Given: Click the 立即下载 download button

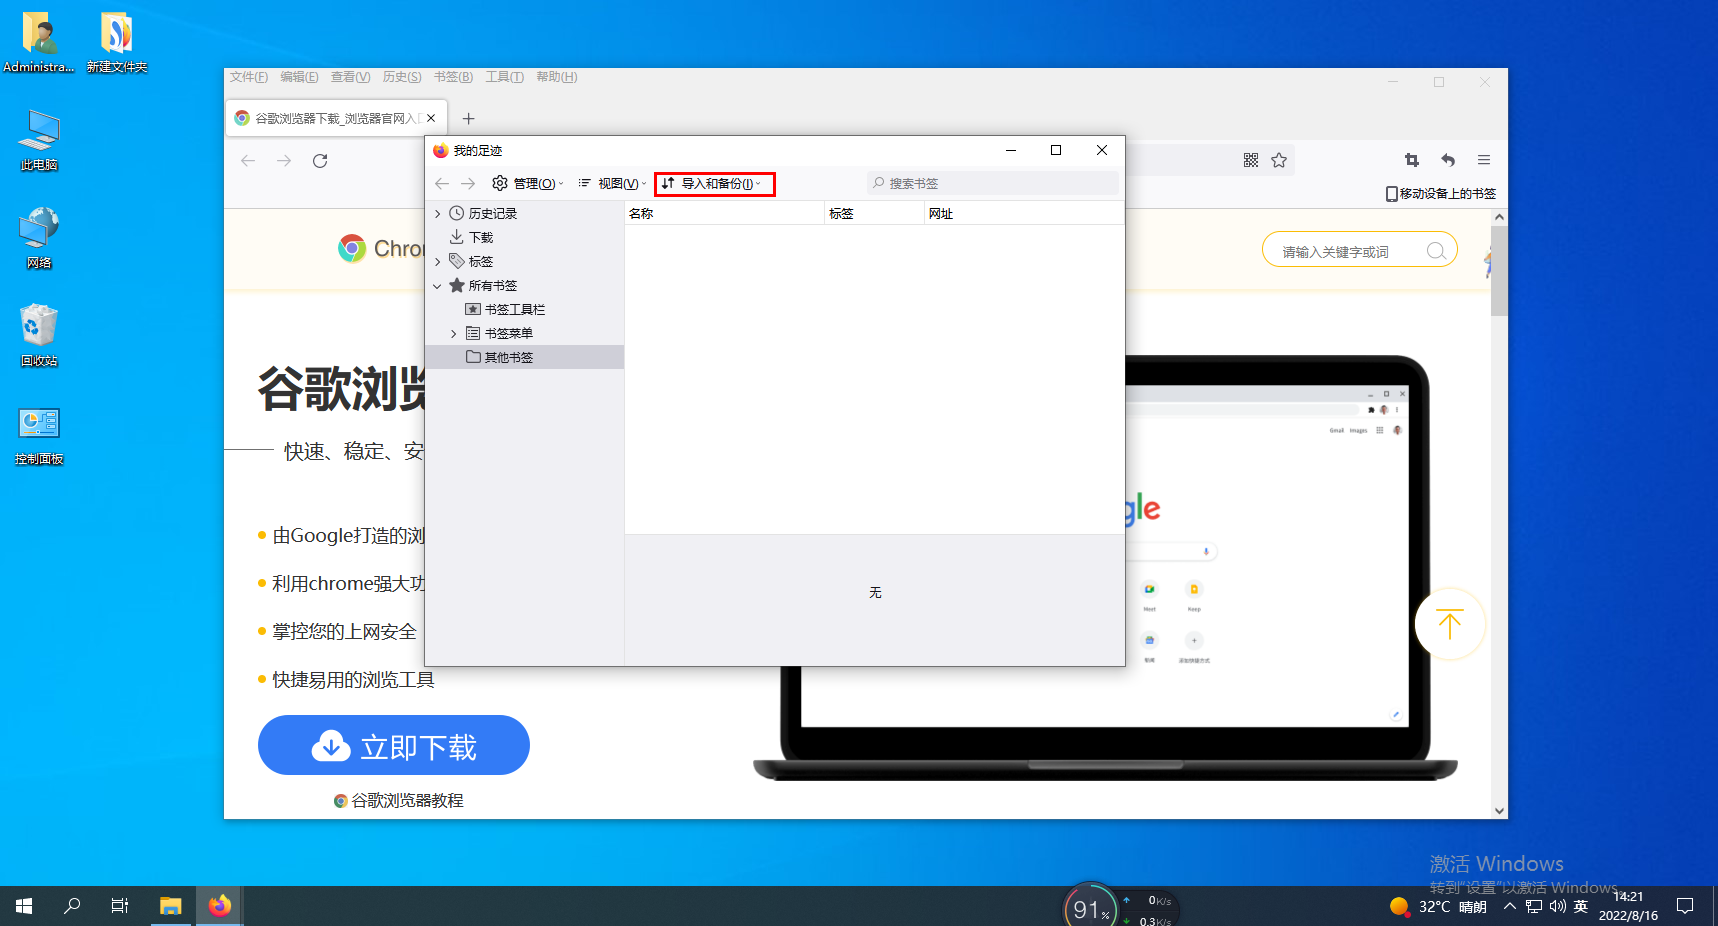Looking at the screenshot, I should tap(394, 745).
